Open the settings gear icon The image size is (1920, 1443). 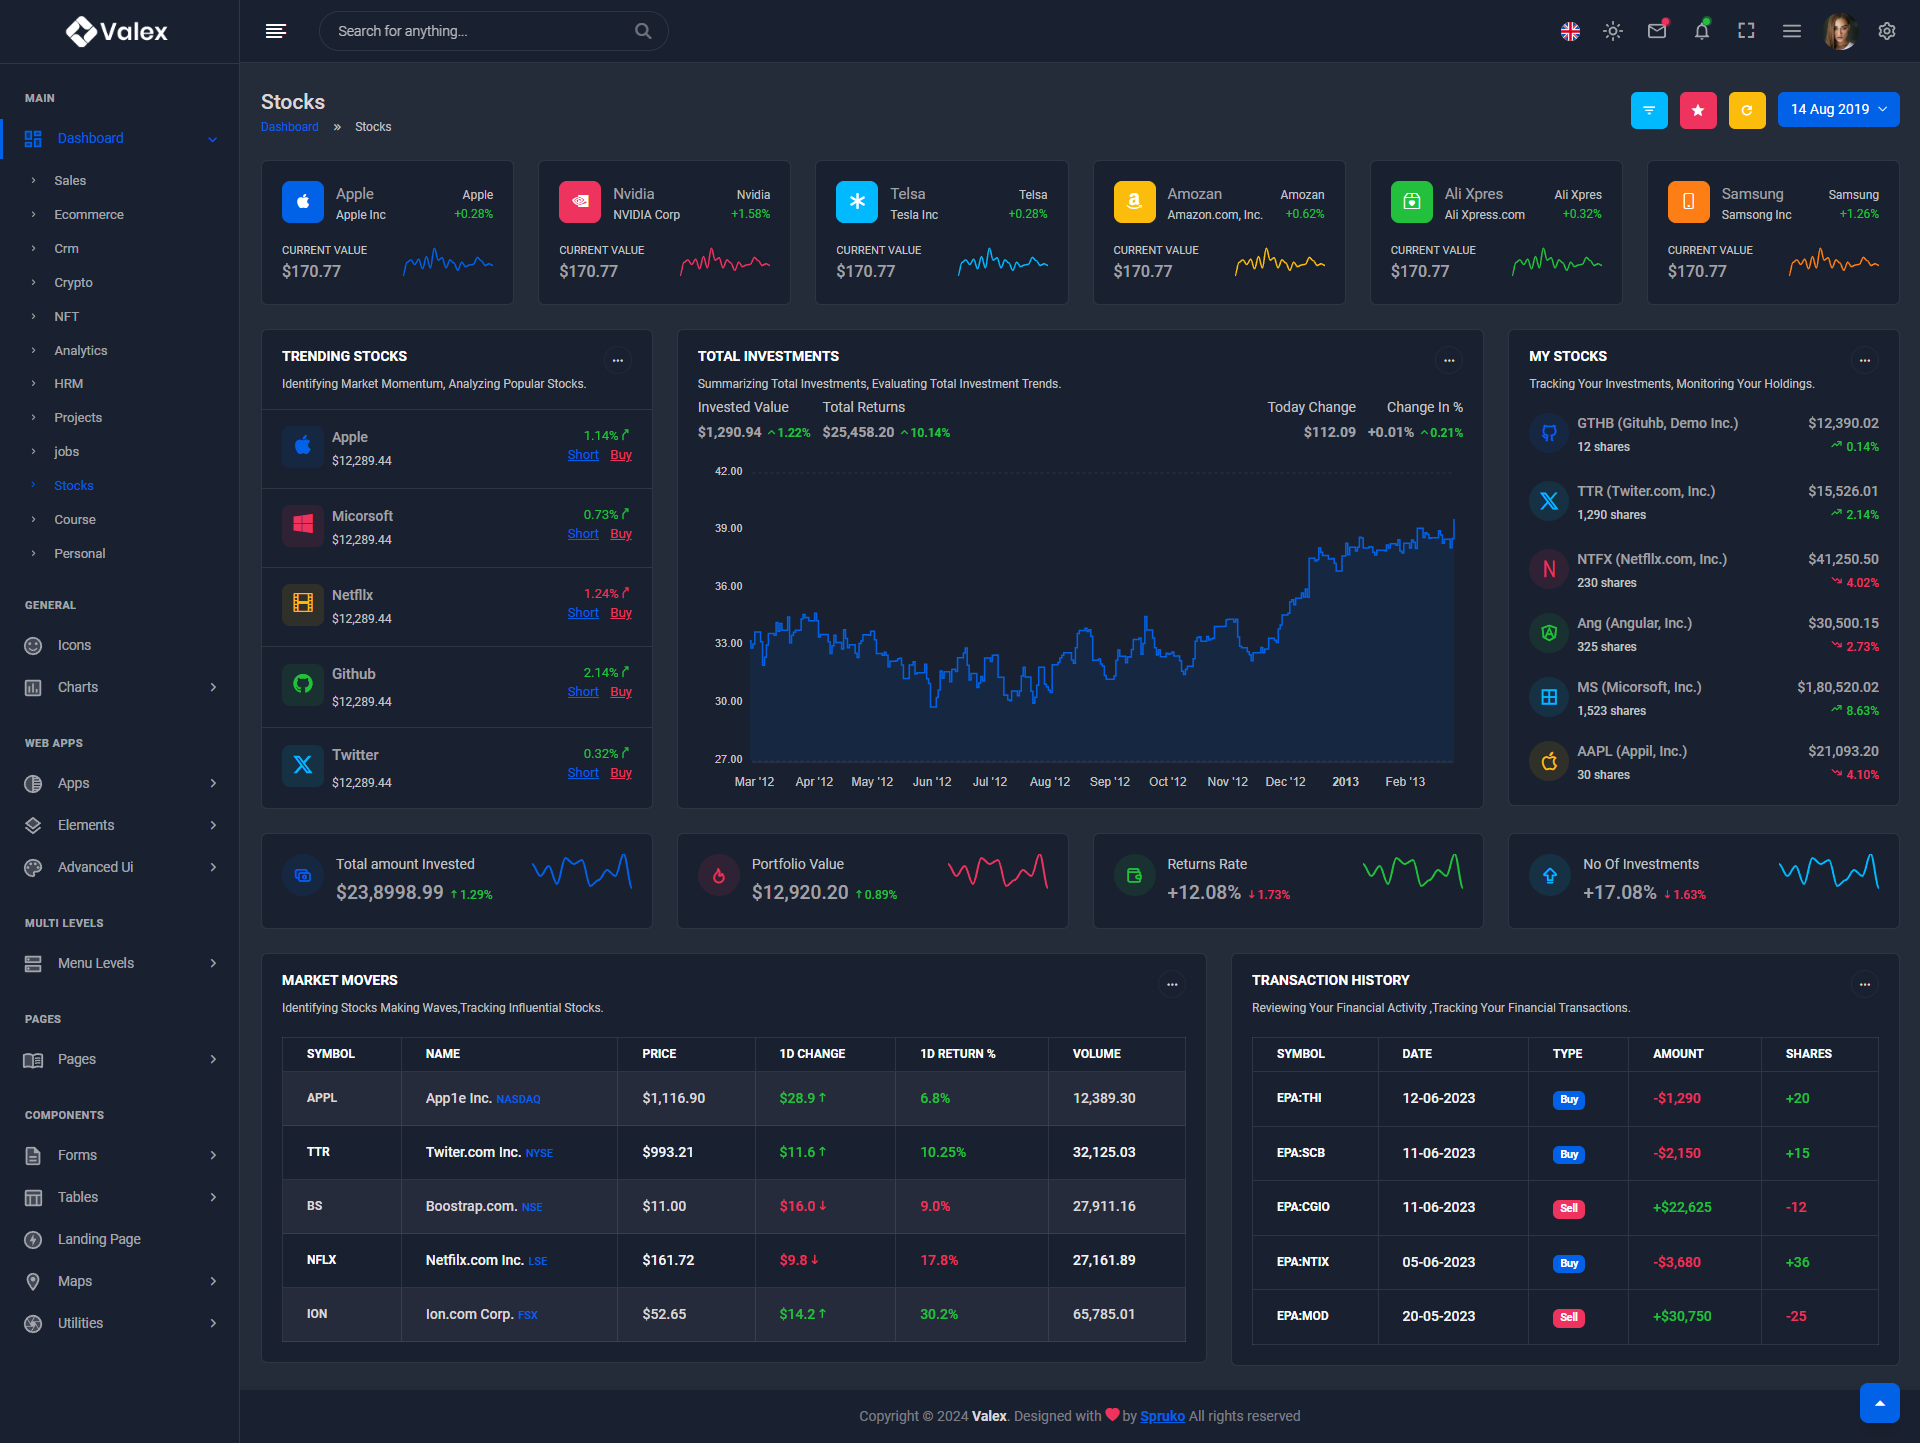[1887, 31]
